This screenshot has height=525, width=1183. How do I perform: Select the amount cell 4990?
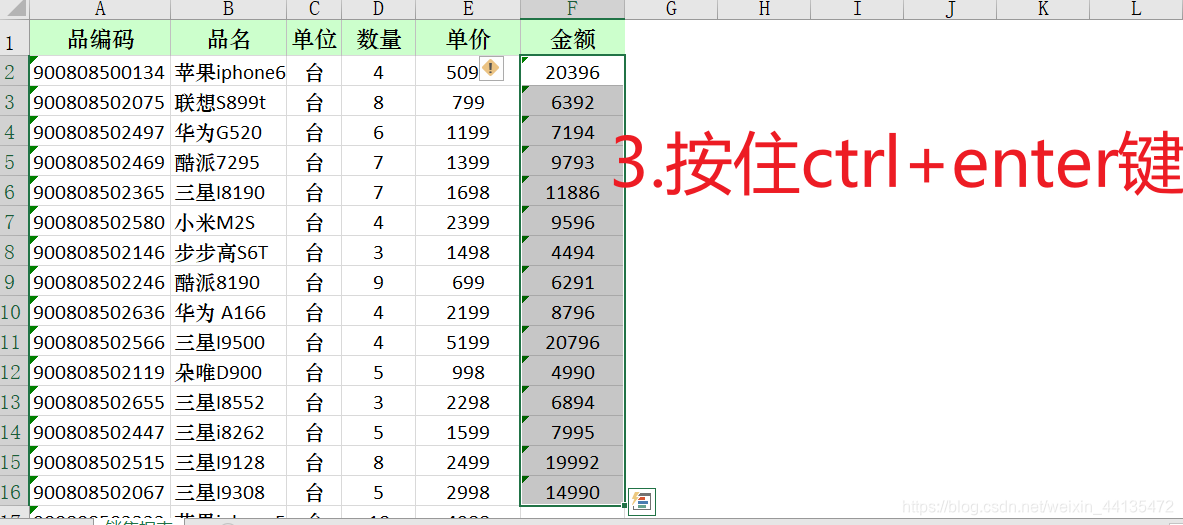[x=573, y=372]
